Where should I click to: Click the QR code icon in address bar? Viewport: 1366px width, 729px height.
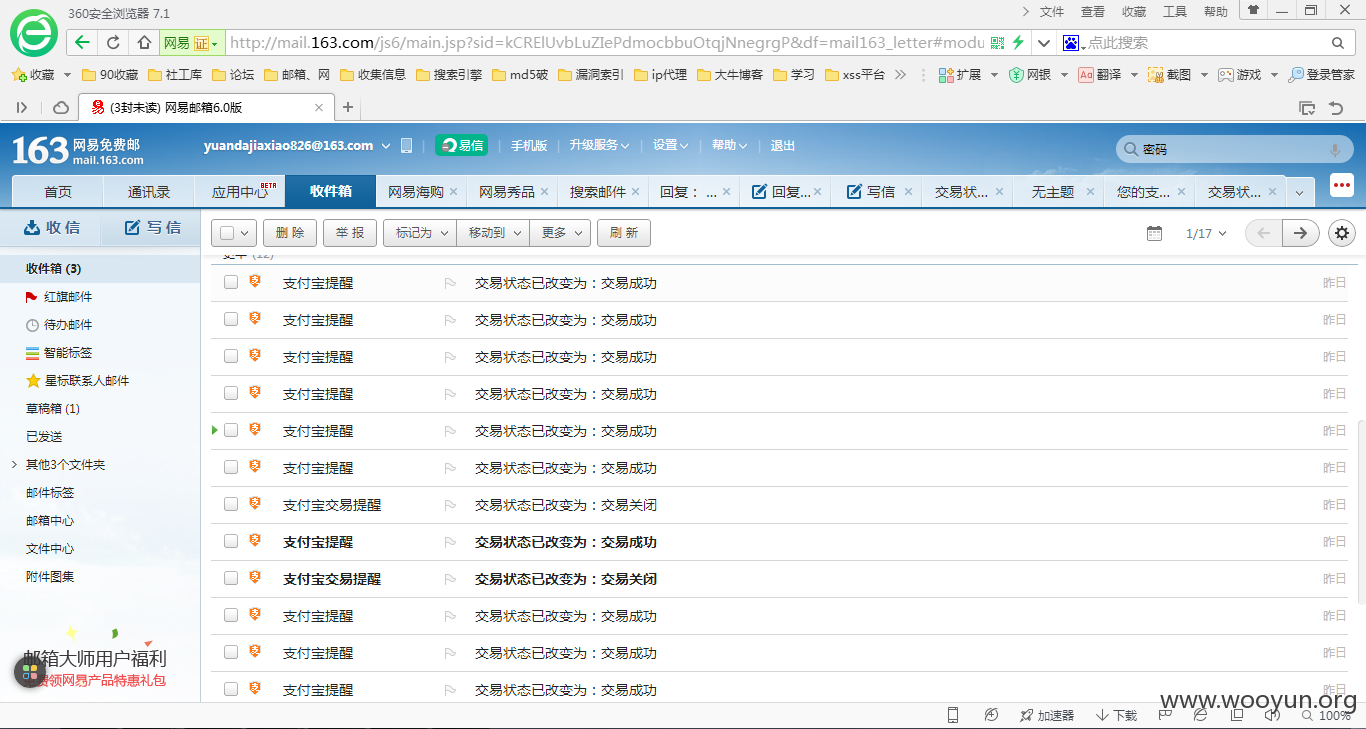coord(997,43)
